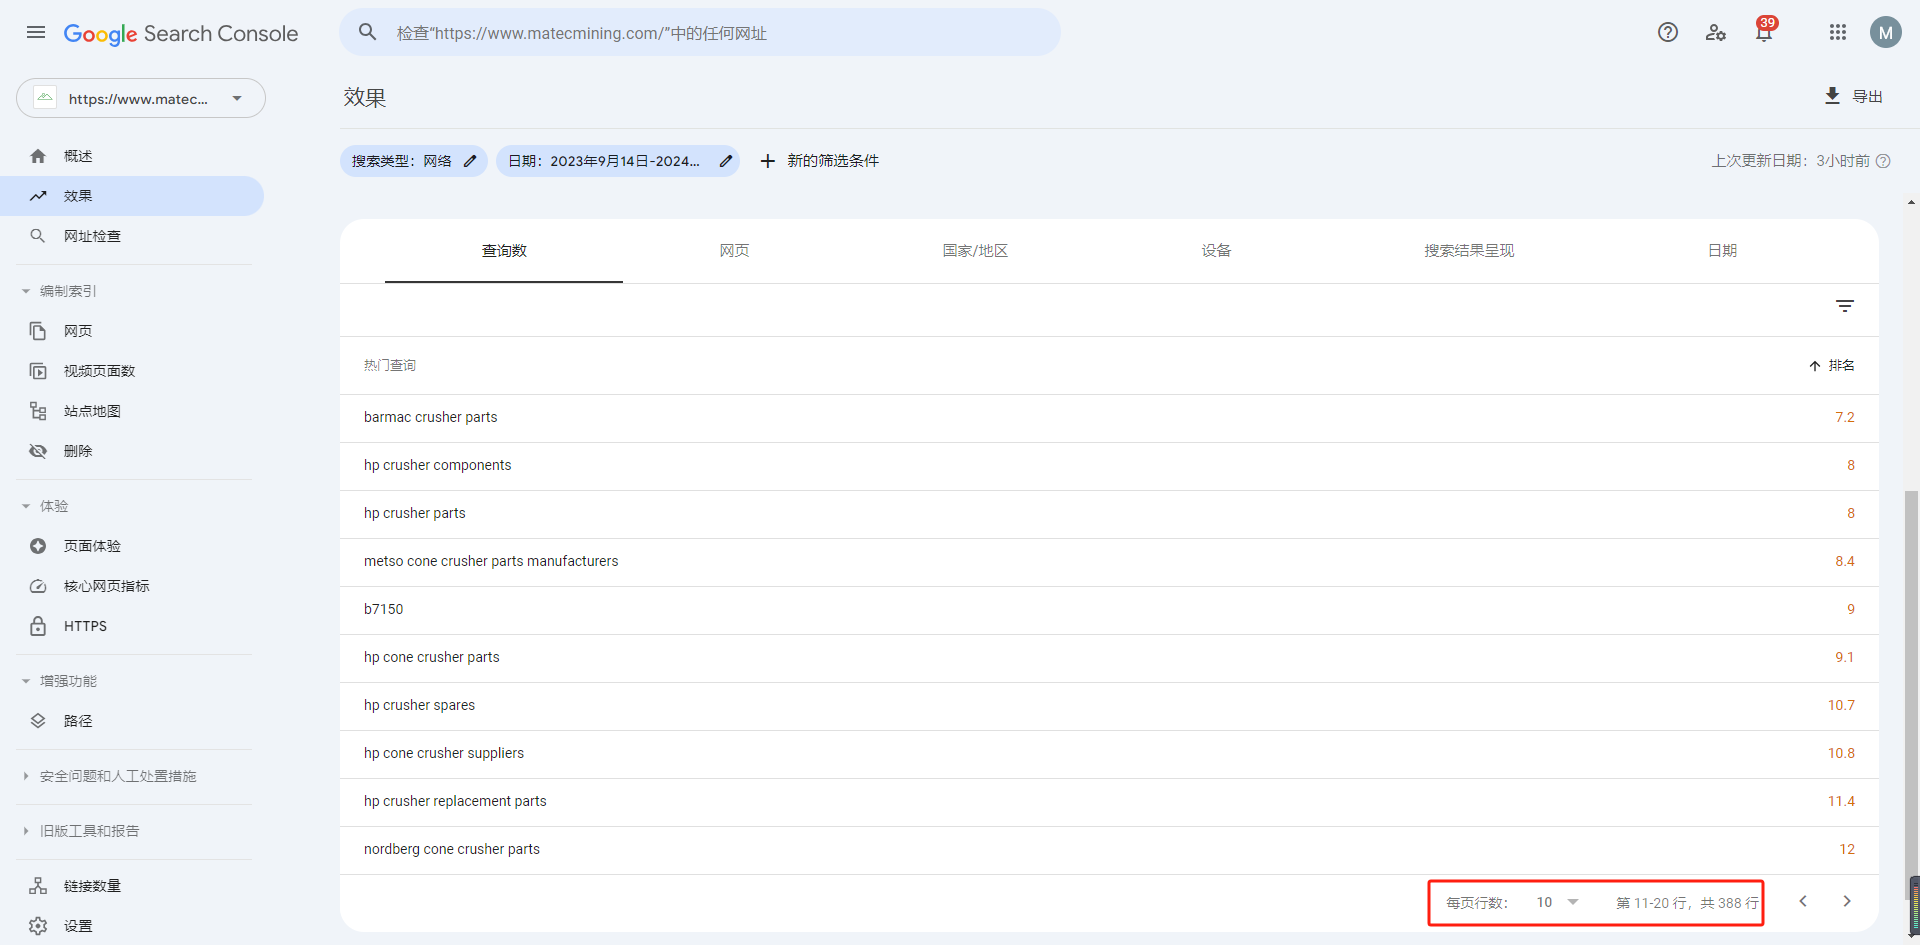Click the New filter label
The image size is (1920, 945).
pos(833,161)
